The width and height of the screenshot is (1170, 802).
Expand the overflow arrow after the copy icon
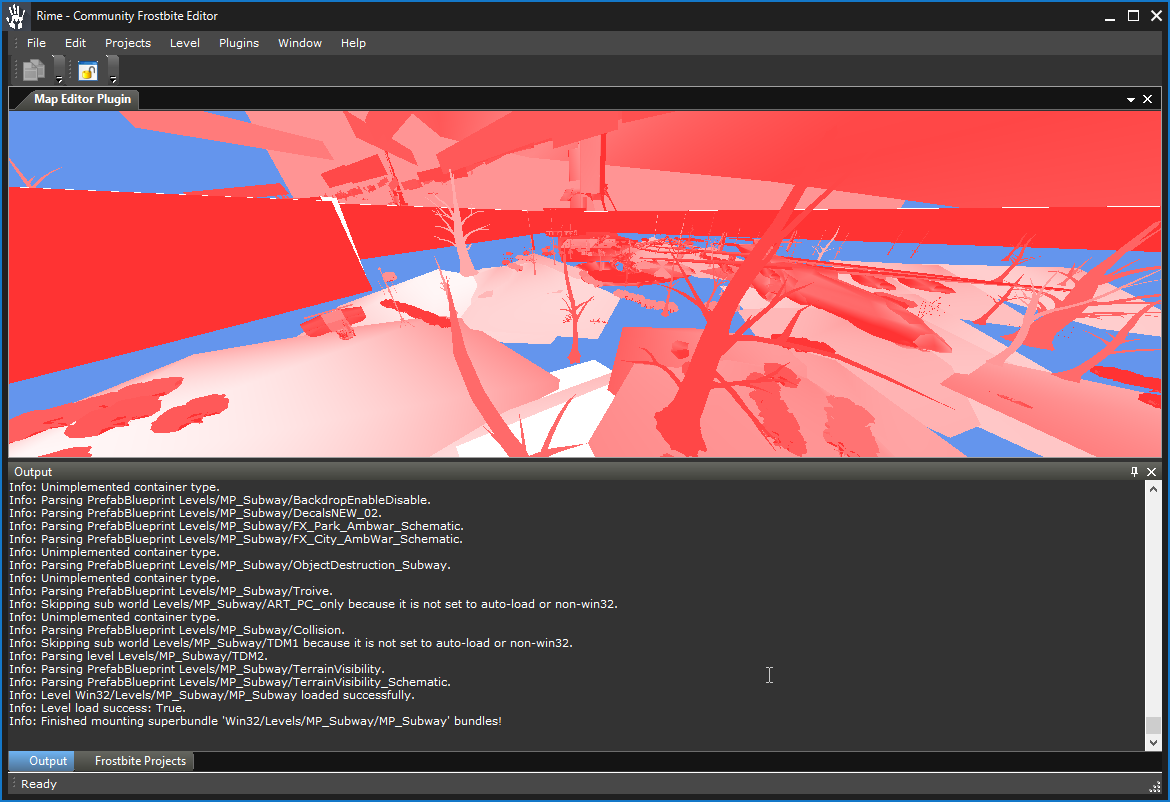[59, 71]
